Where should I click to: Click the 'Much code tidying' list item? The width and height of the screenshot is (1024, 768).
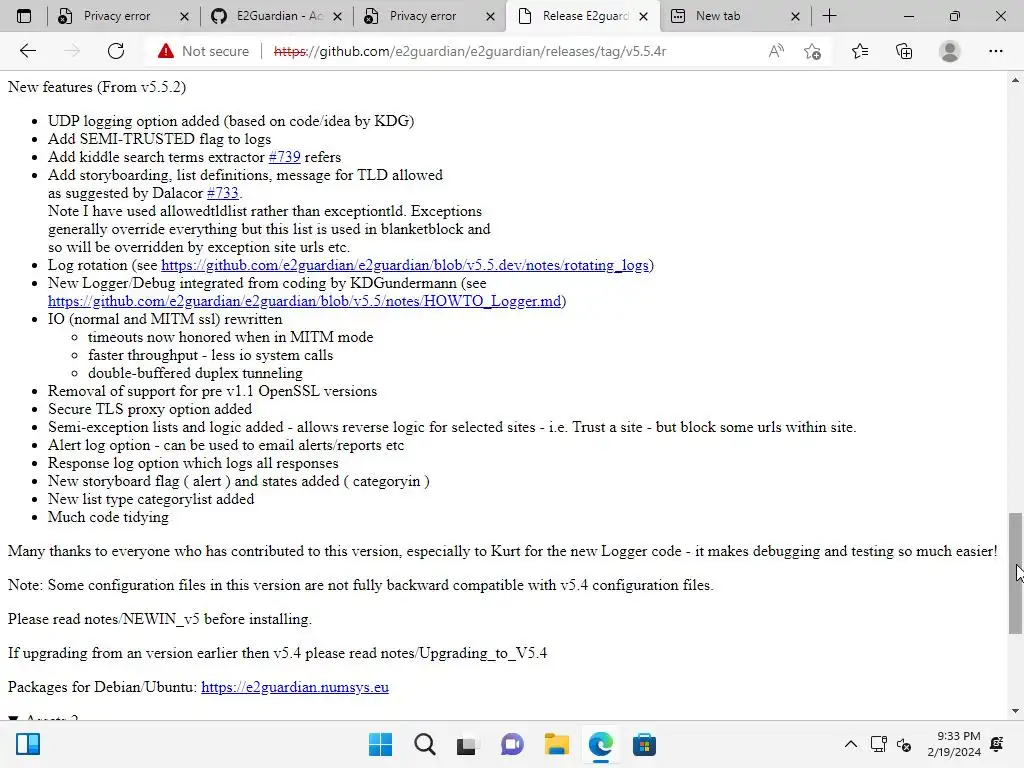tap(108, 517)
